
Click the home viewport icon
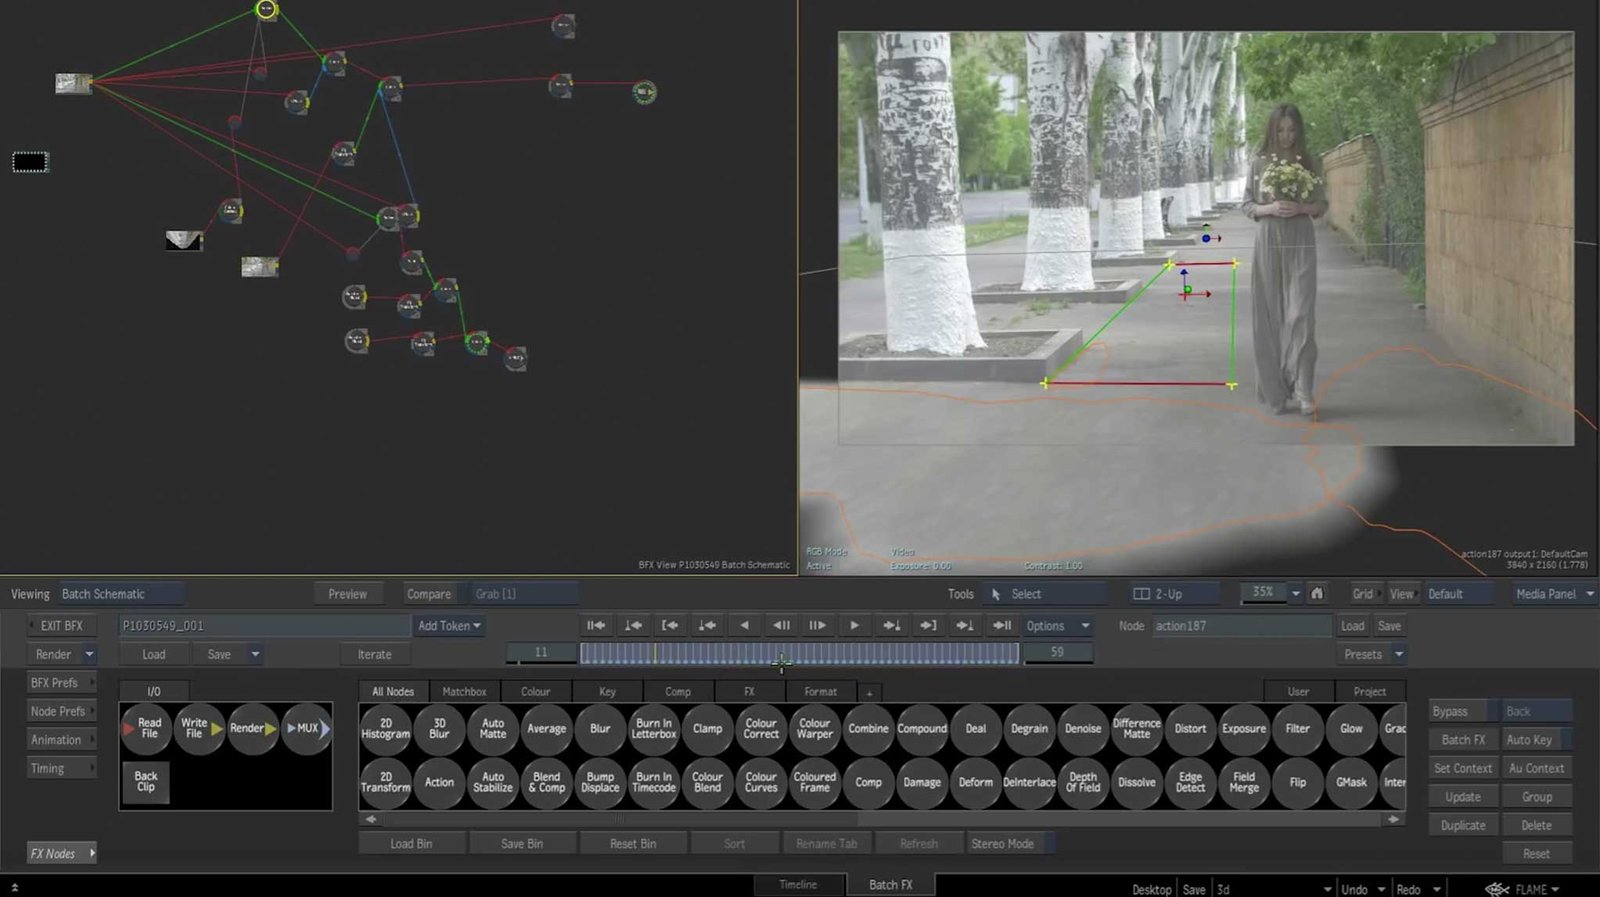coord(1317,593)
